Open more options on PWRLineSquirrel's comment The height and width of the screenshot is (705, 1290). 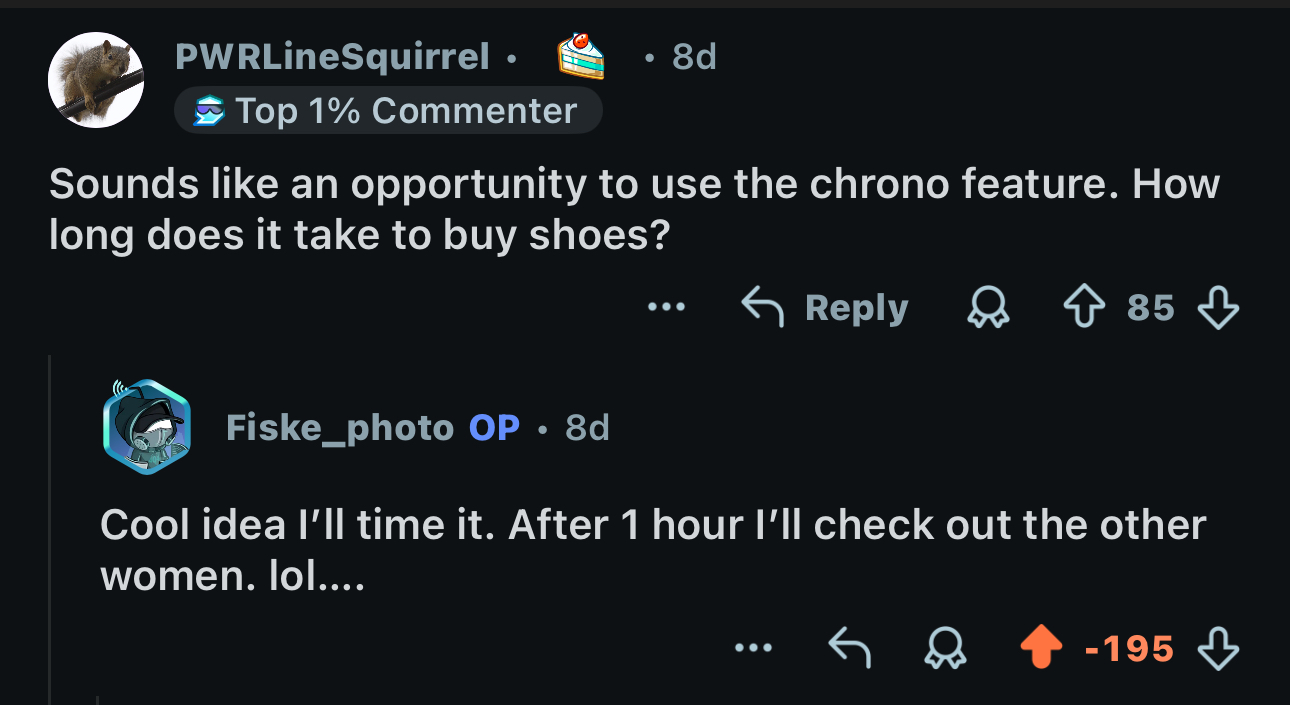[x=665, y=308]
